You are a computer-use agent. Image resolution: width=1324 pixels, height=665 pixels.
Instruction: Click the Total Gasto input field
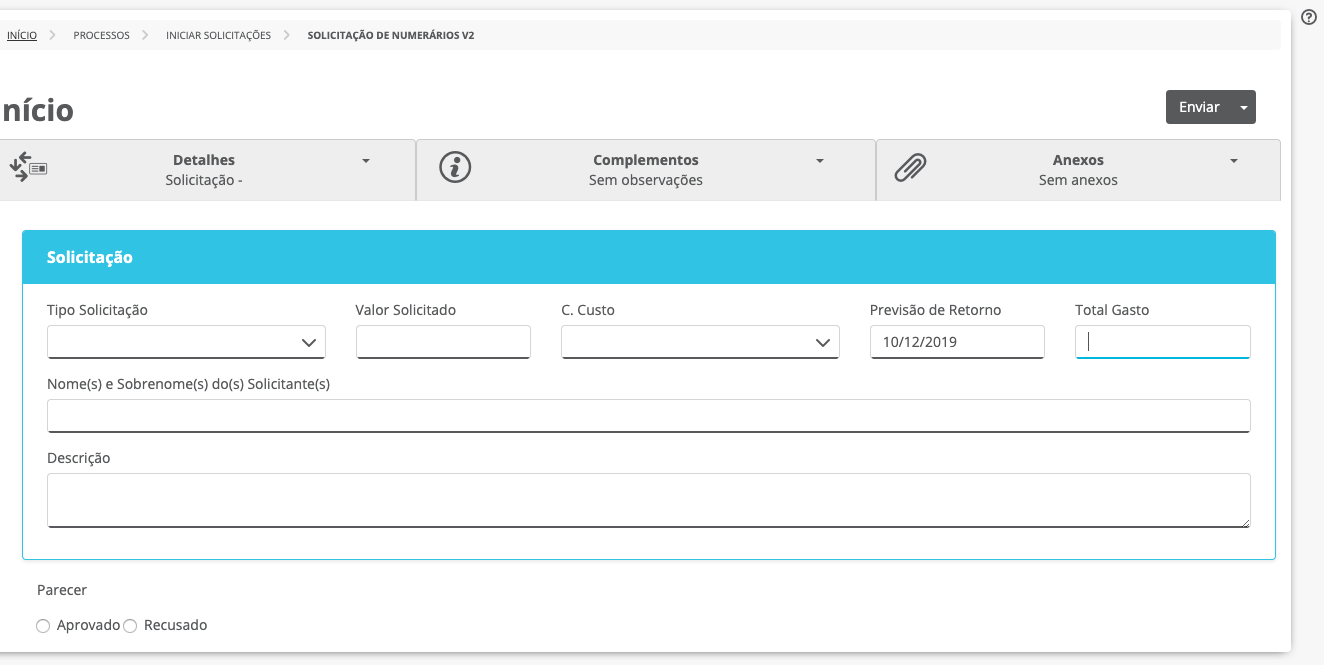[x=1163, y=342]
